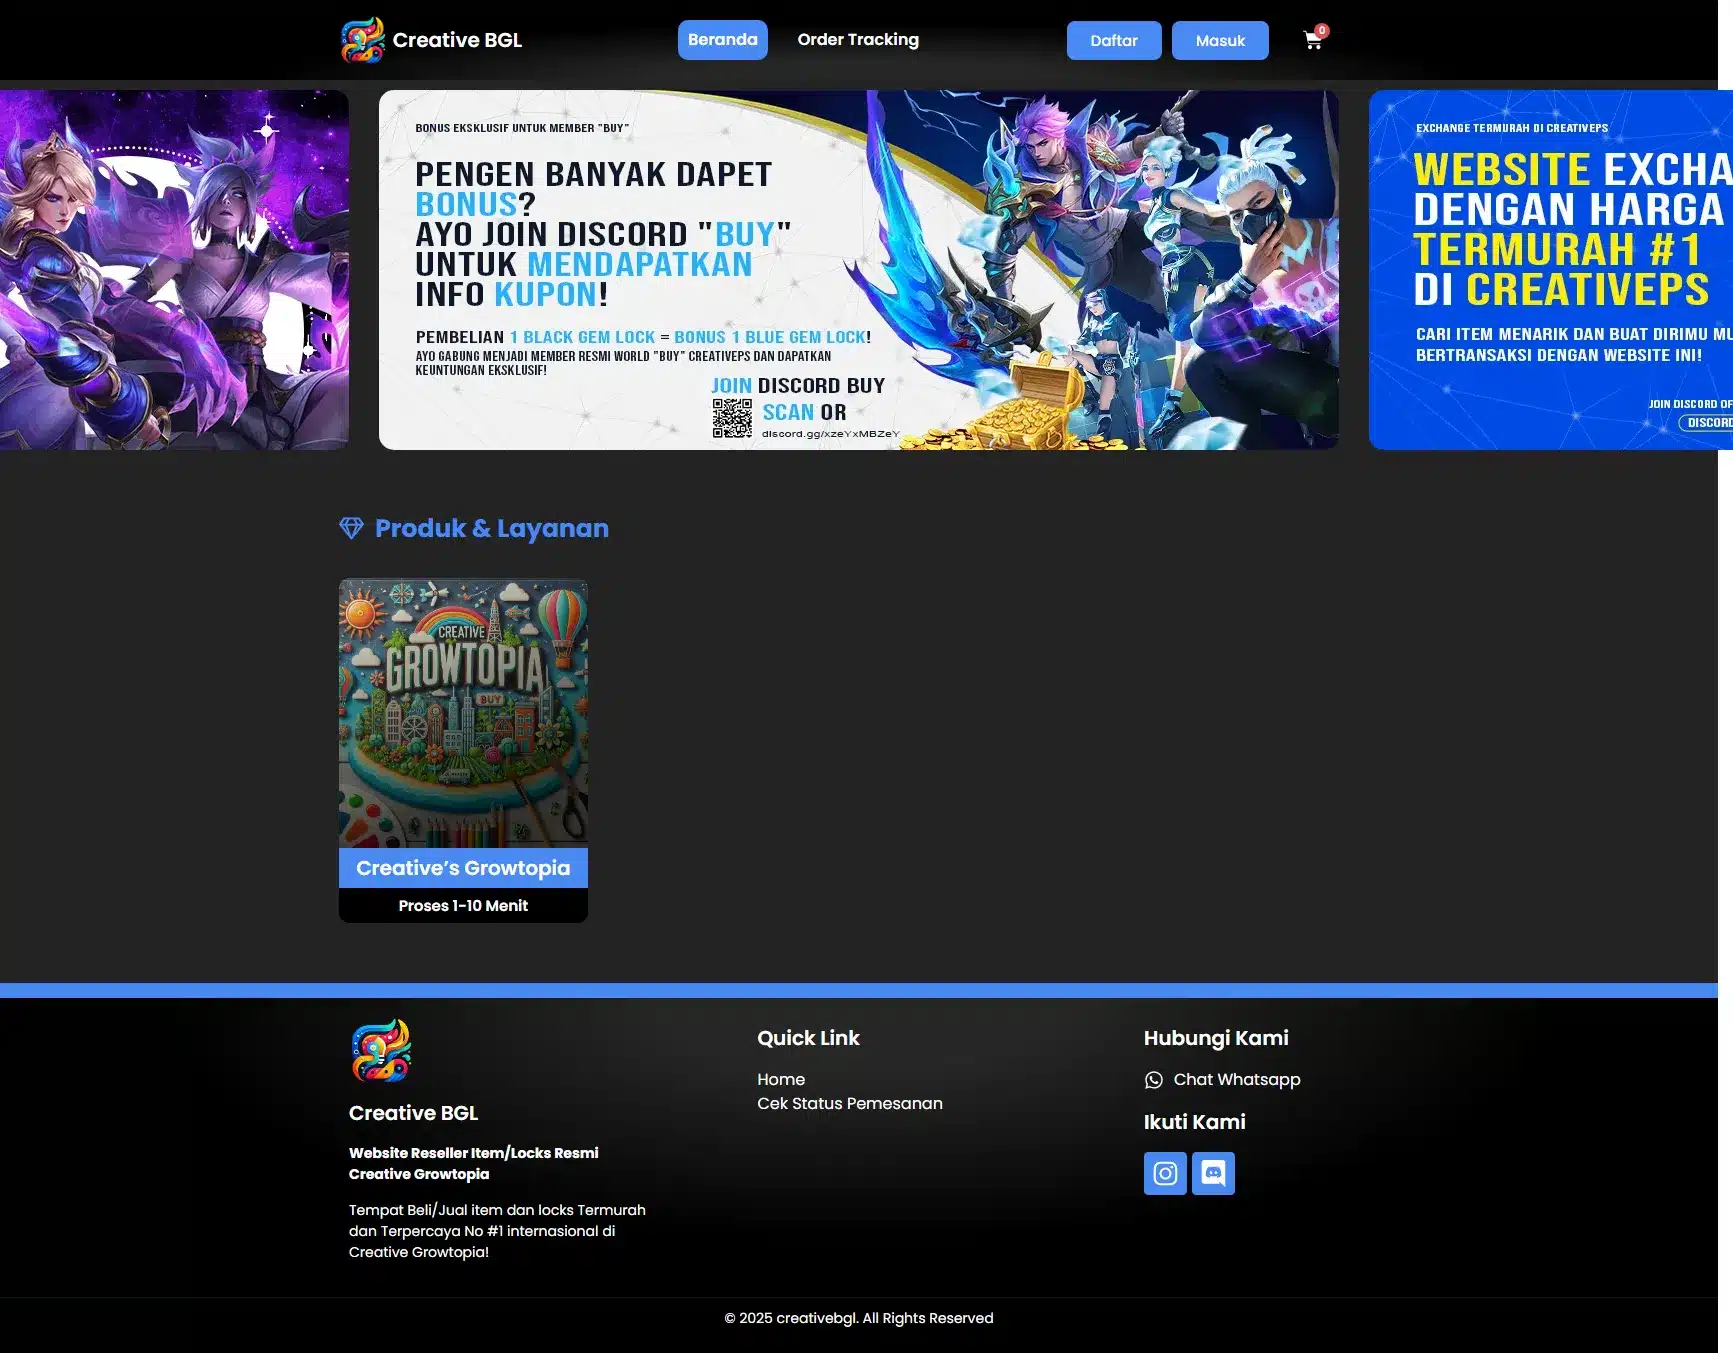Select the Growtopia product thumbnail image
The image size is (1733, 1353).
[463, 713]
